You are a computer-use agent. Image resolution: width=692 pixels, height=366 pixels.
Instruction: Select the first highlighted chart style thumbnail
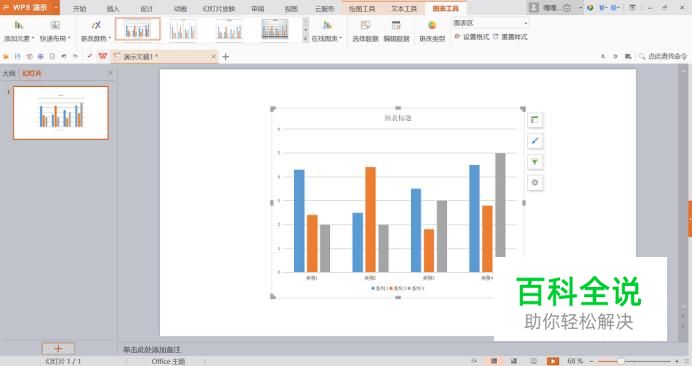137,29
